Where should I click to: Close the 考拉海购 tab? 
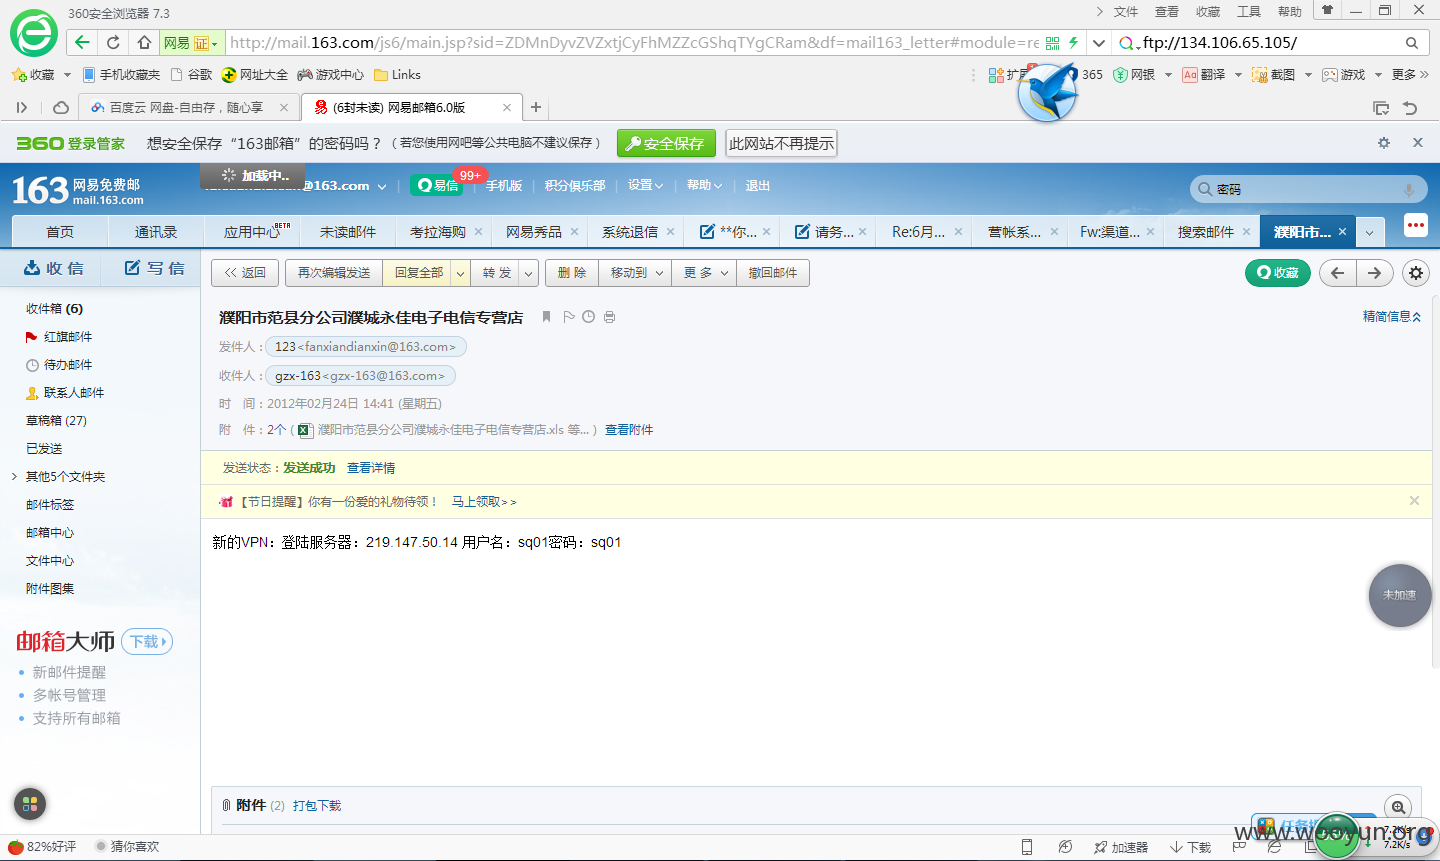478,232
